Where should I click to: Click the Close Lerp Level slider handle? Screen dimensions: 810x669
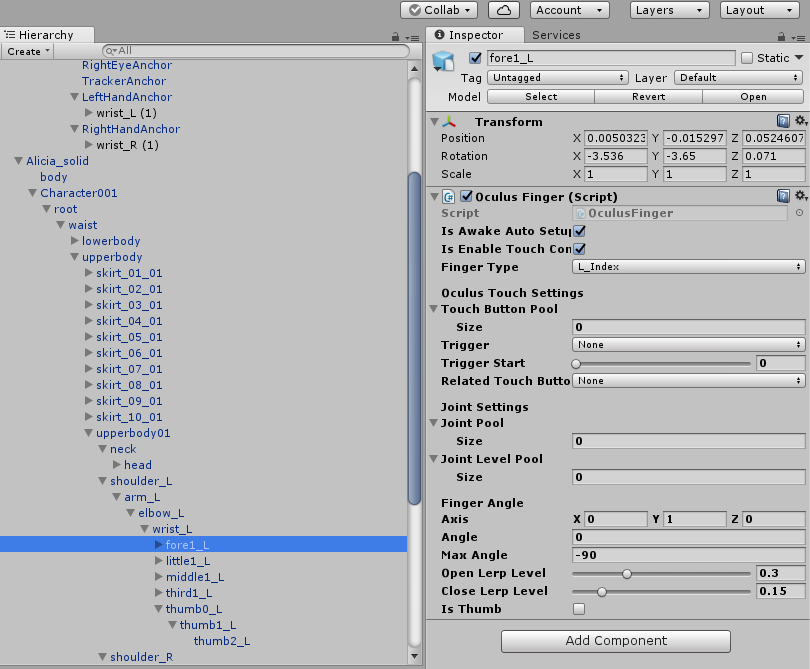pos(602,592)
